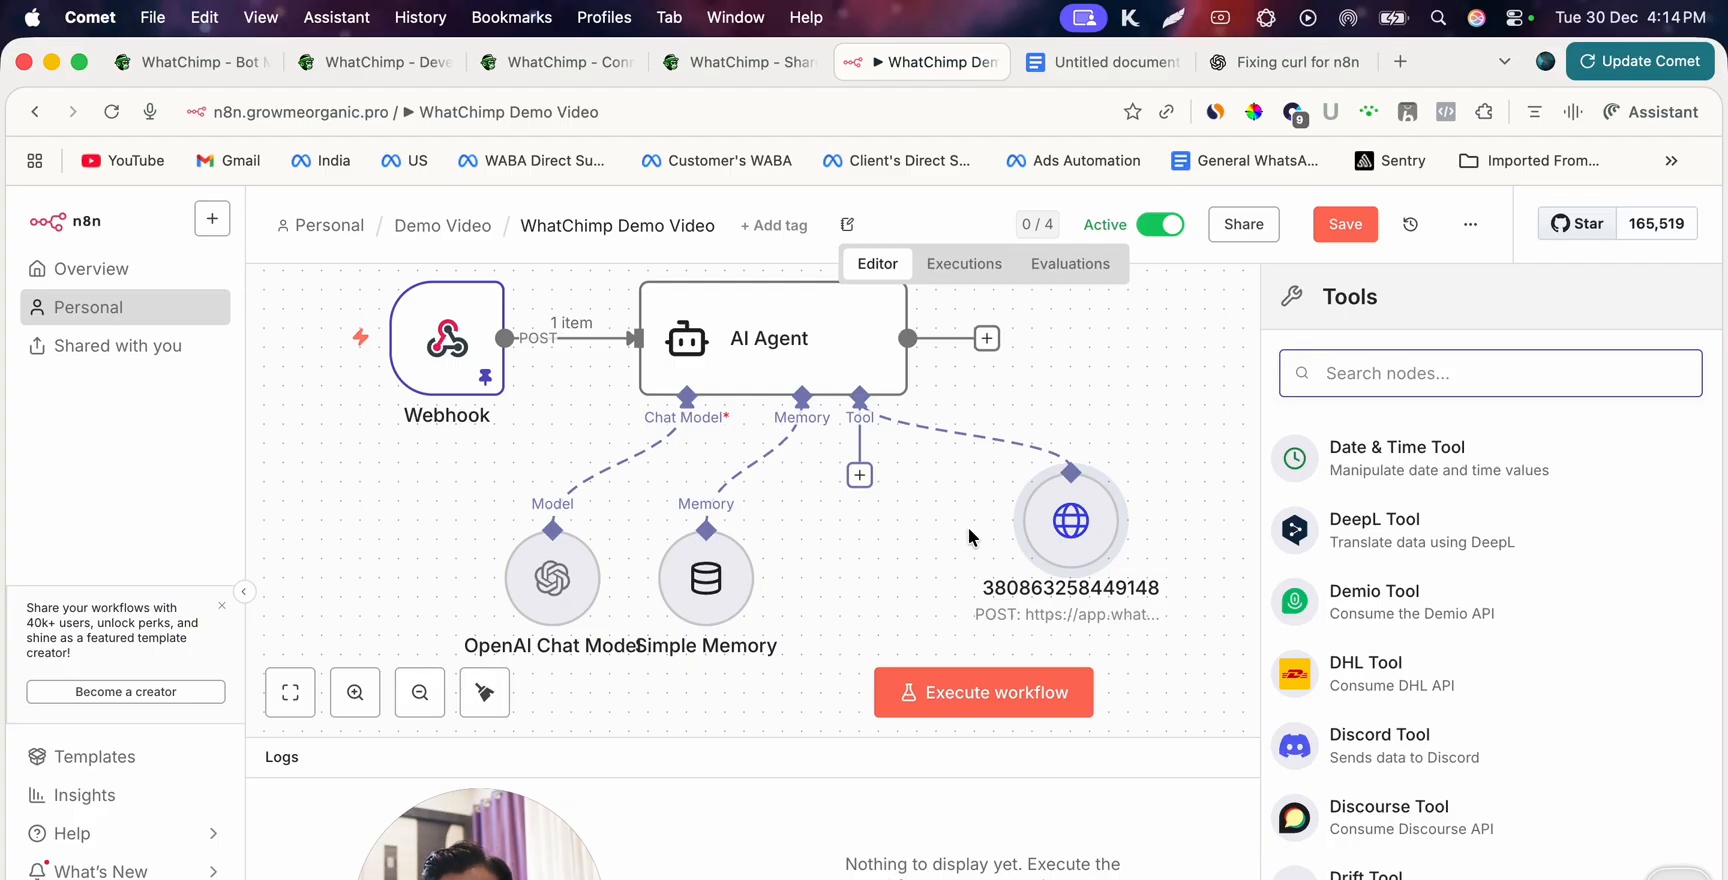1728x880 pixels.
Task: Open the HTTP request globe tool node
Action: click(x=1070, y=521)
